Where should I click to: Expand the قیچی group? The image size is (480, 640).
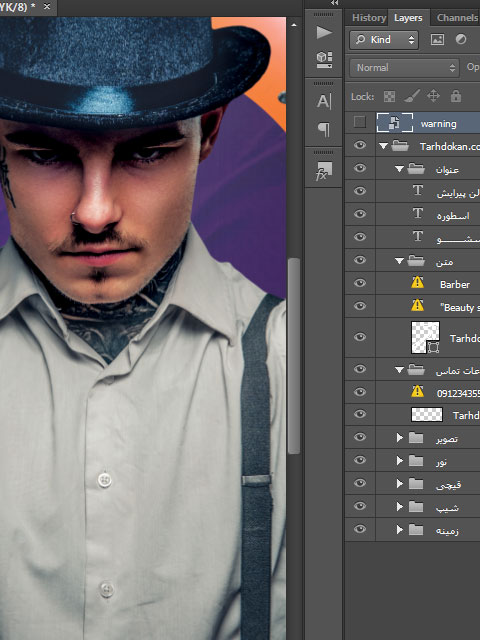tap(400, 484)
